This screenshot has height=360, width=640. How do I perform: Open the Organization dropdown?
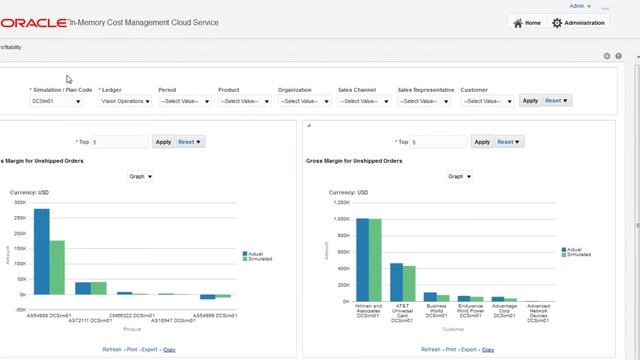pos(304,101)
